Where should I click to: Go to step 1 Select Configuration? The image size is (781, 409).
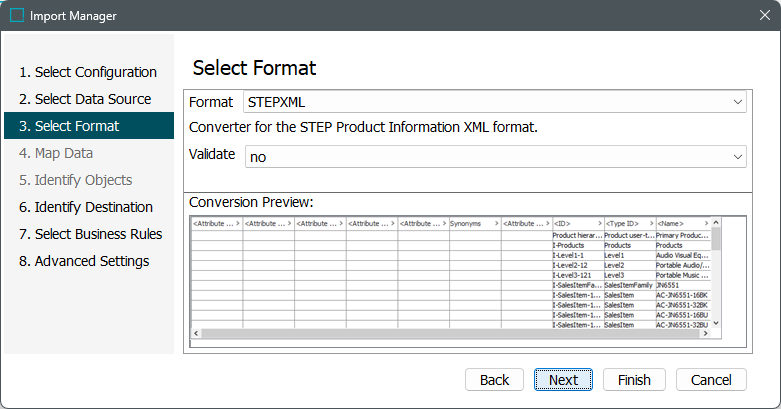(88, 72)
